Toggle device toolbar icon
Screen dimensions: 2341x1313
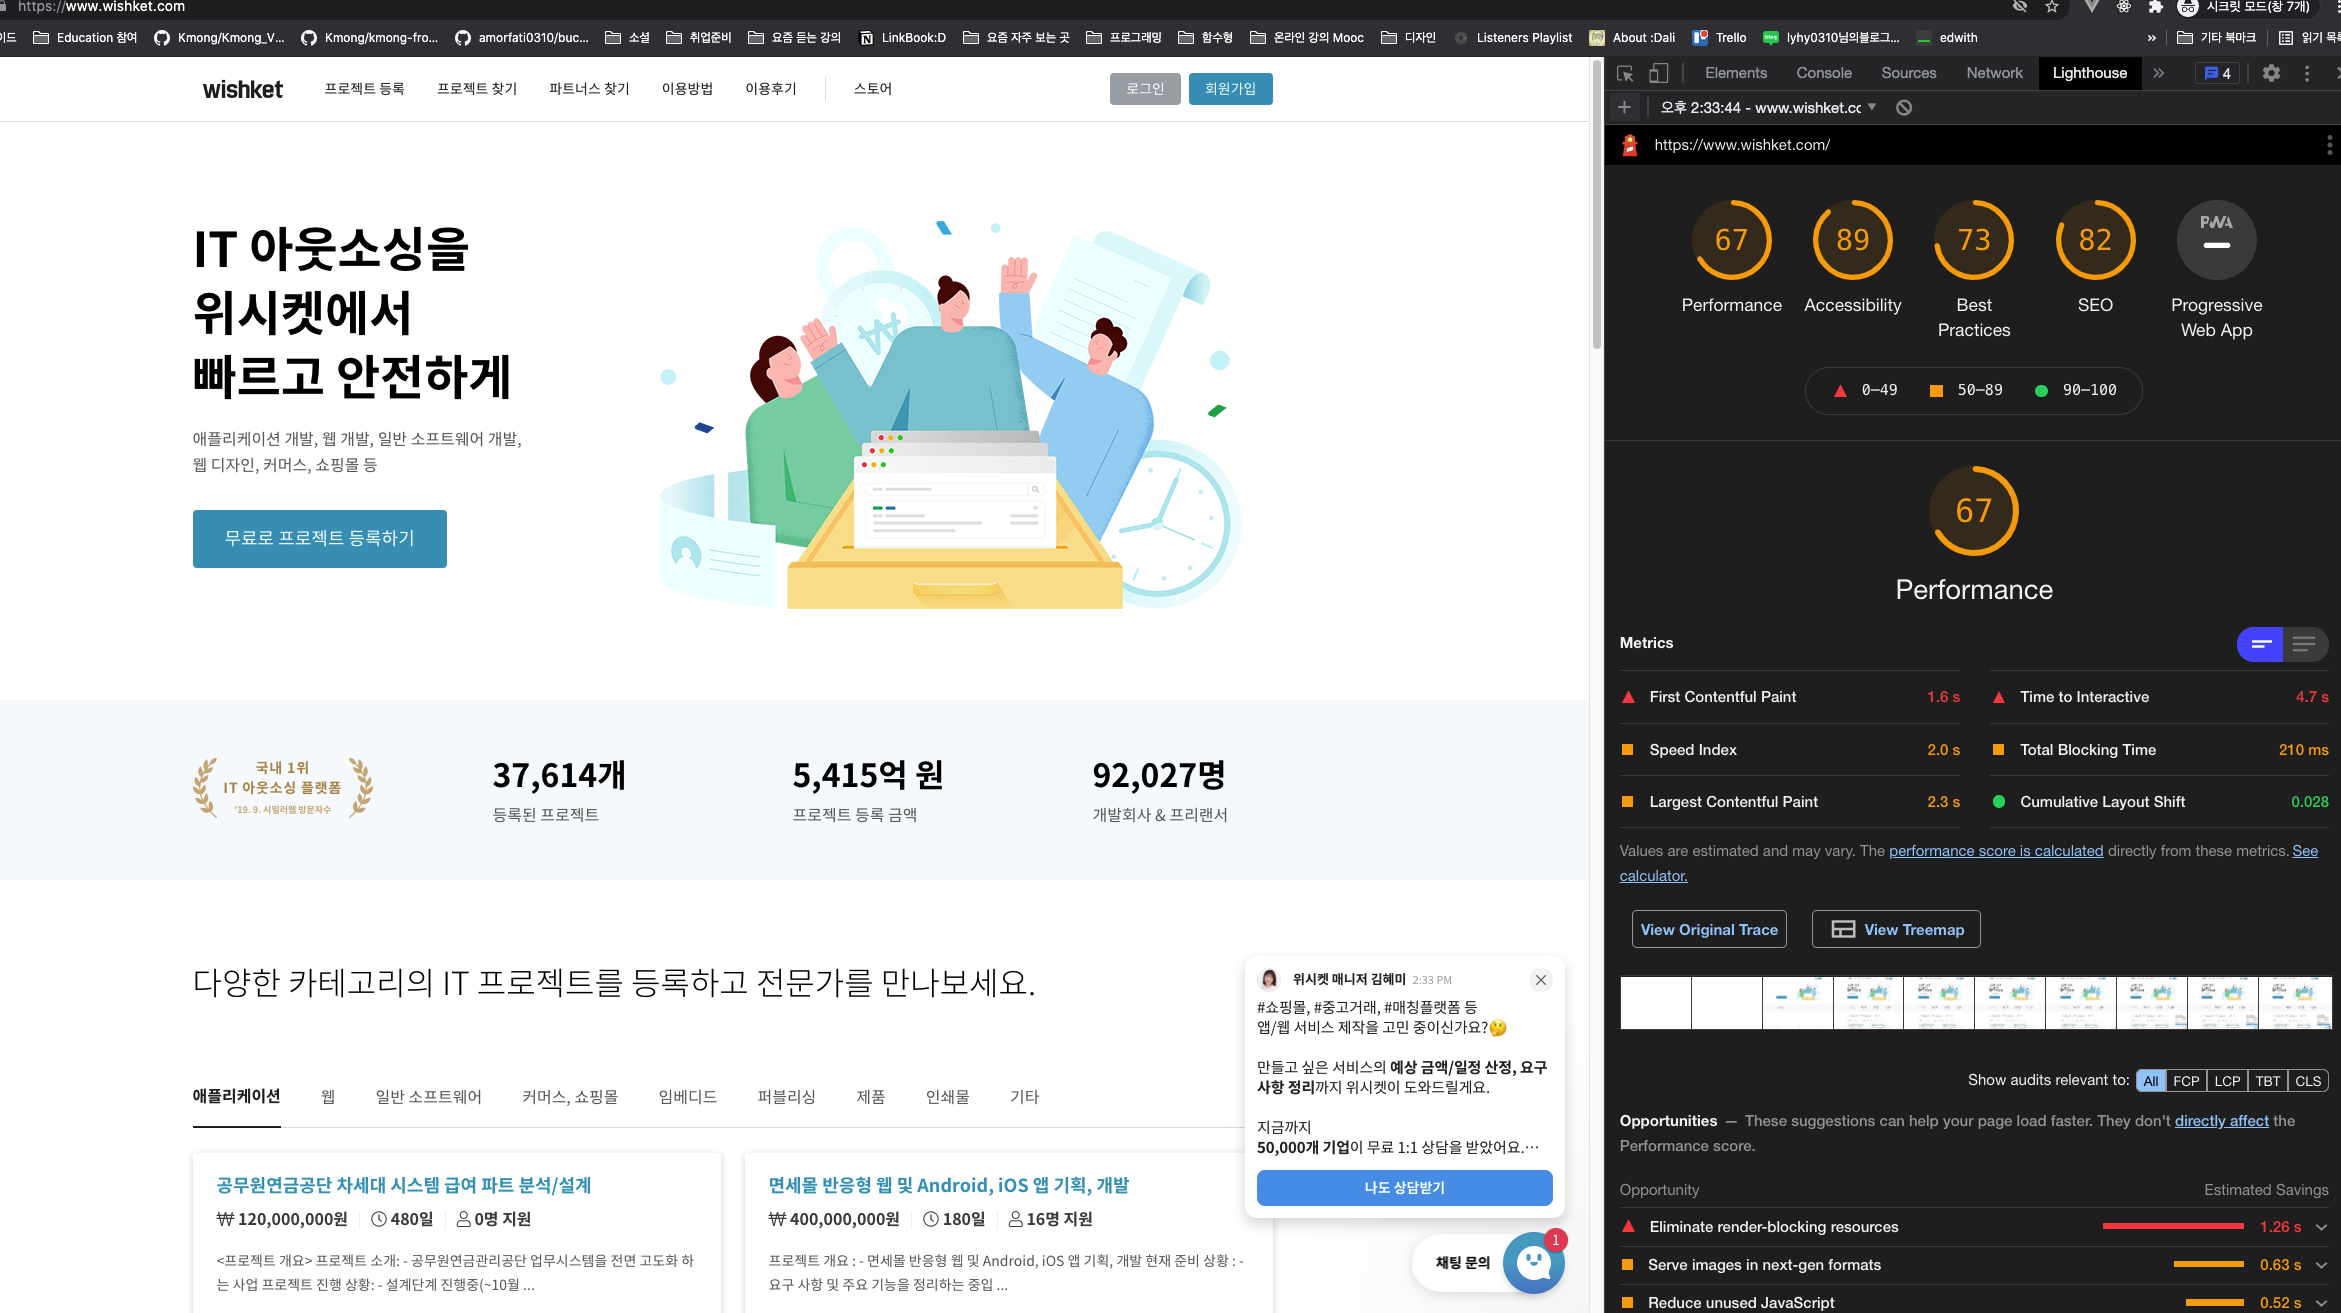(x=1658, y=73)
